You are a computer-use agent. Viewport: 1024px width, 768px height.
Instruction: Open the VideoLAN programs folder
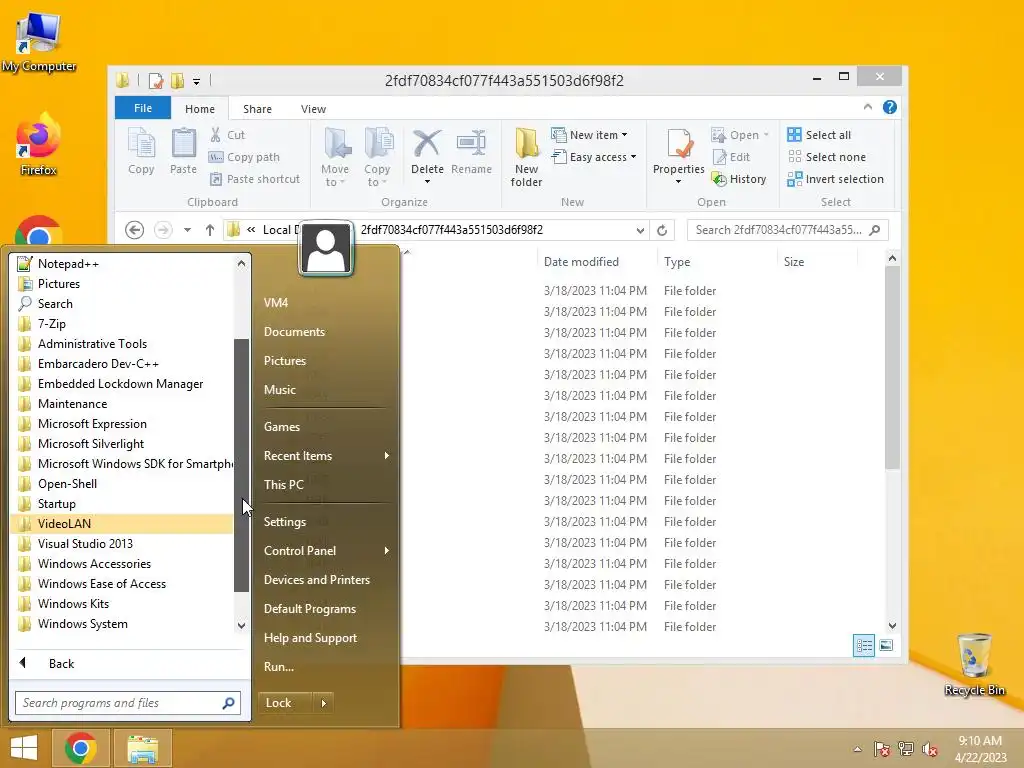(122, 524)
